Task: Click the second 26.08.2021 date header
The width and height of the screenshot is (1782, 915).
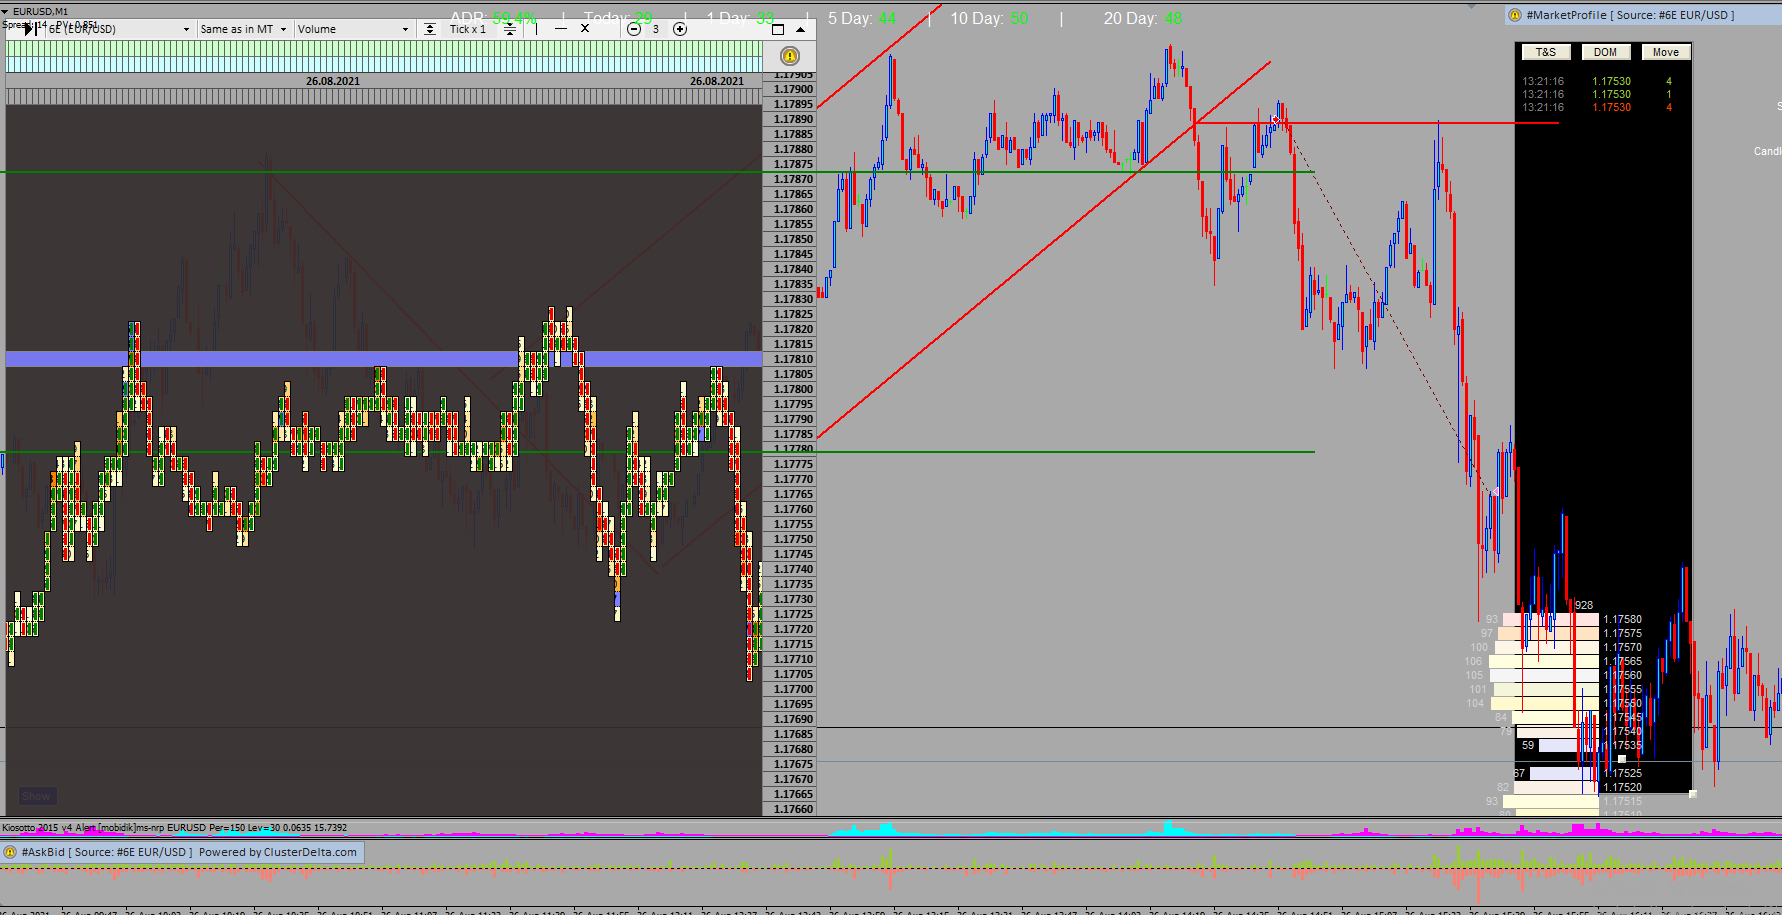Action: 717,81
